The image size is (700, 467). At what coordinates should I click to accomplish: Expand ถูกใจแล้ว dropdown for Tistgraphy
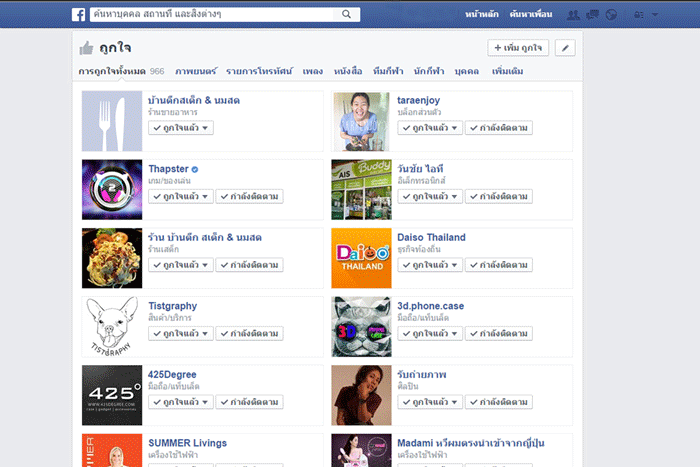click(x=181, y=334)
